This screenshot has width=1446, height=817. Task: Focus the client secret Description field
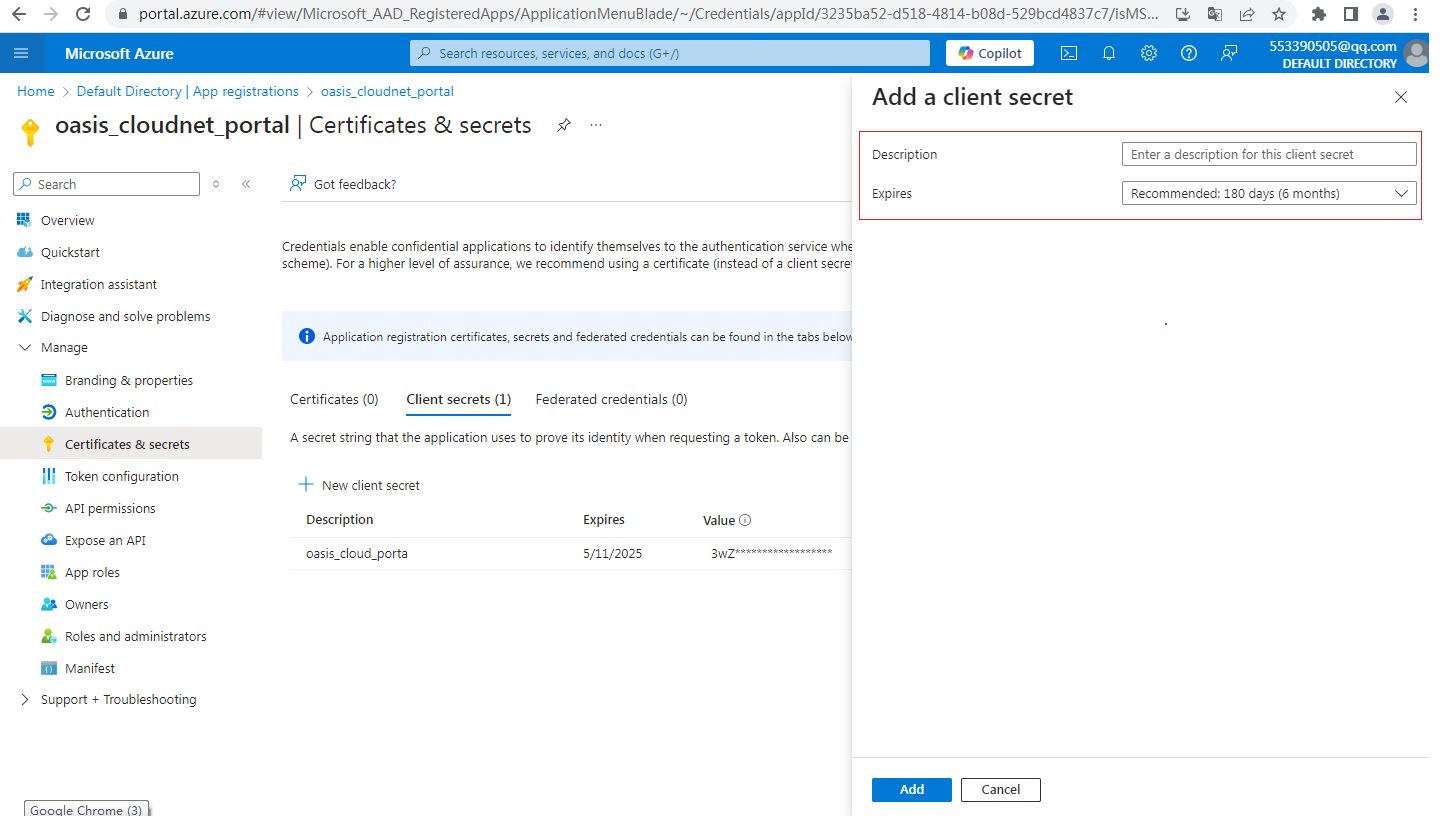point(1269,154)
